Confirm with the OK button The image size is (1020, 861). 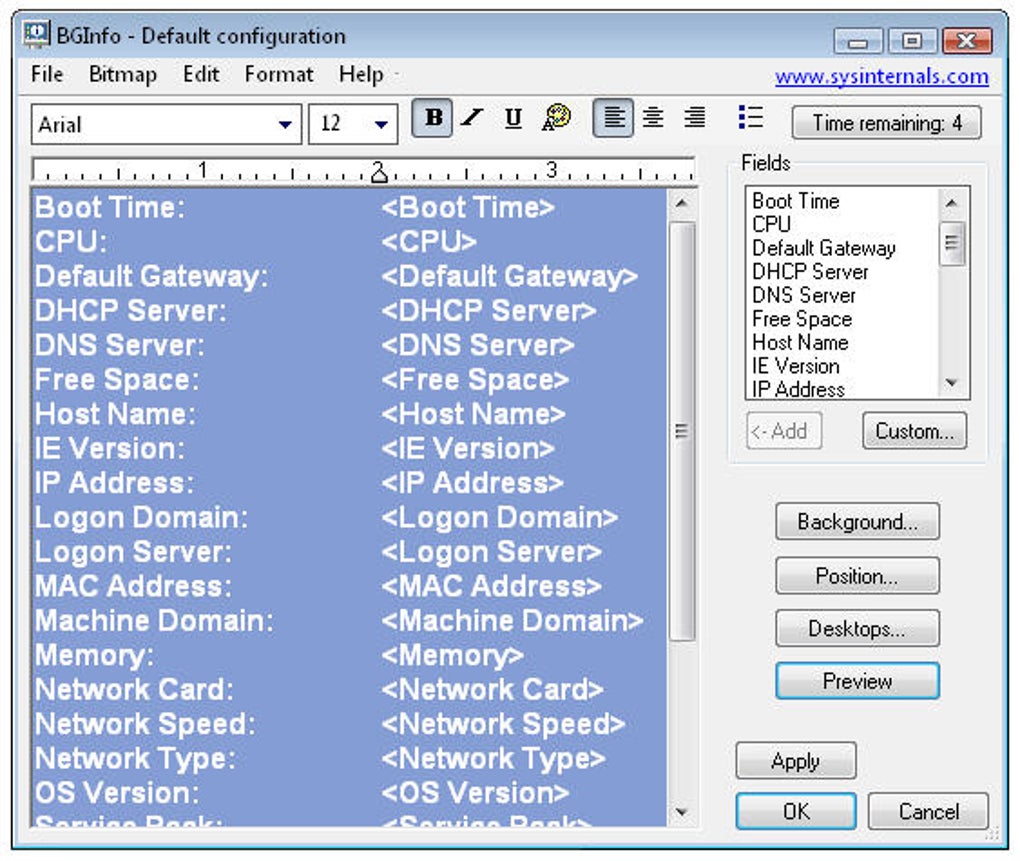pos(796,812)
